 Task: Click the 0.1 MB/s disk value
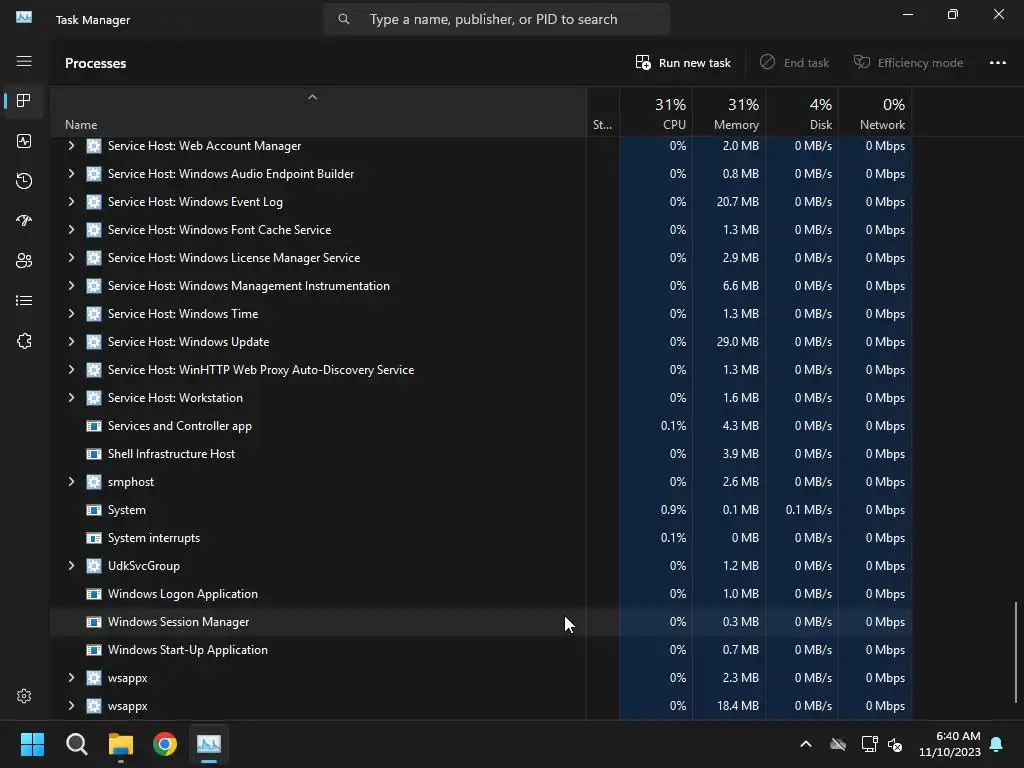pyautogui.click(x=808, y=510)
